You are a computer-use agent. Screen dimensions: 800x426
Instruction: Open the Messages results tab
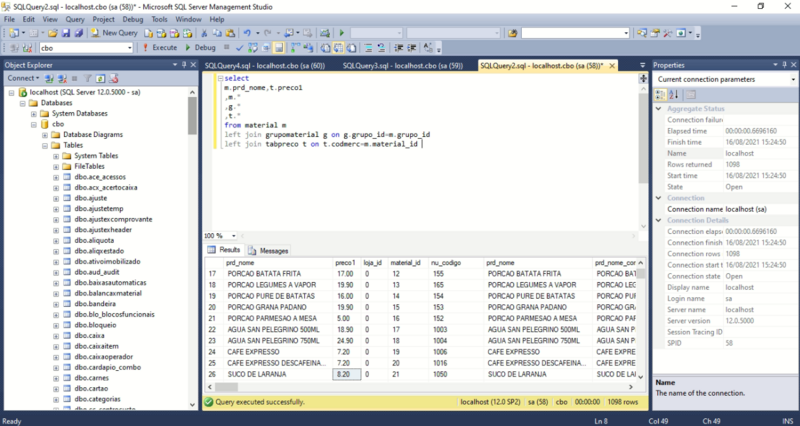[x=268, y=250]
